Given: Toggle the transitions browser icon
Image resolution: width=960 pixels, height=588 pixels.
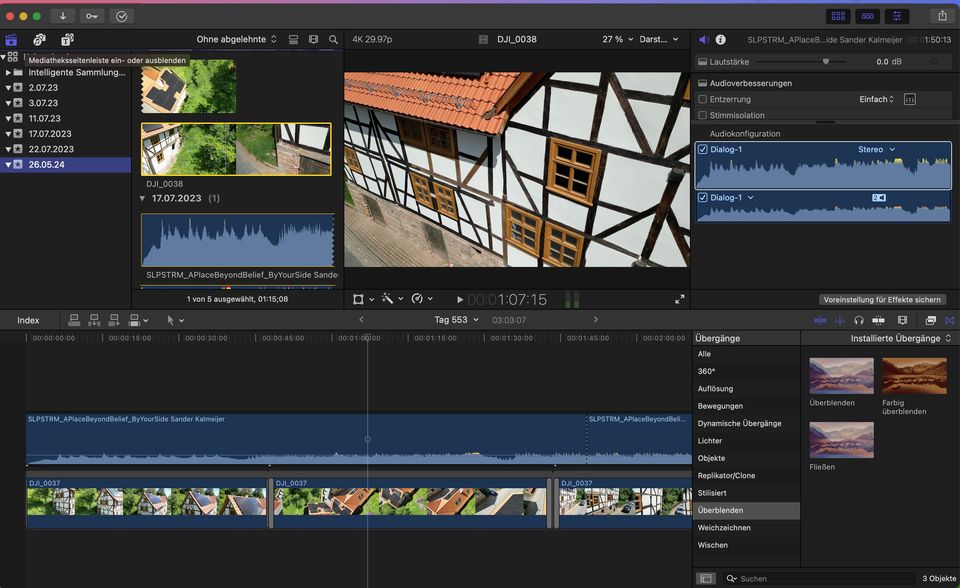Looking at the screenshot, I should pyautogui.click(x=950, y=320).
